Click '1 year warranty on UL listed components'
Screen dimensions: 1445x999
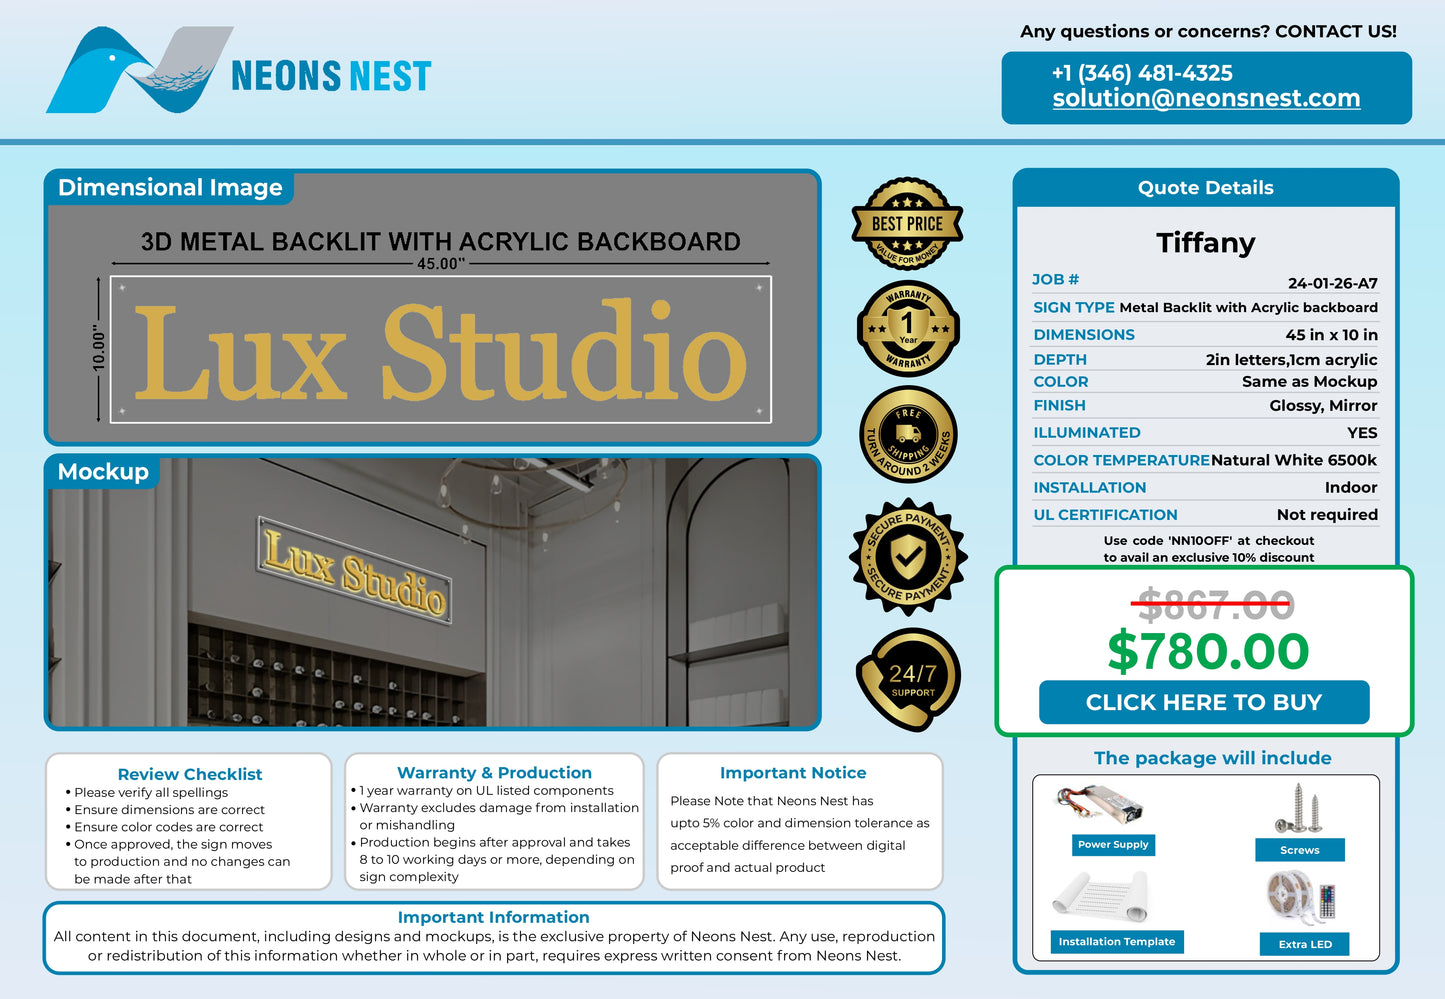coord(486,791)
